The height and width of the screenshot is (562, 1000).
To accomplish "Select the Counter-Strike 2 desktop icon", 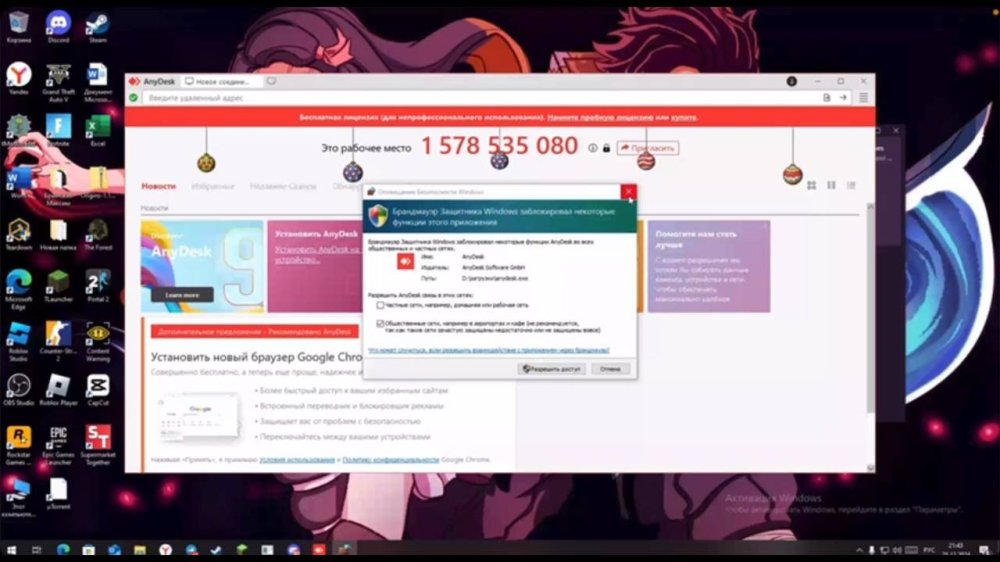I will click(58, 341).
